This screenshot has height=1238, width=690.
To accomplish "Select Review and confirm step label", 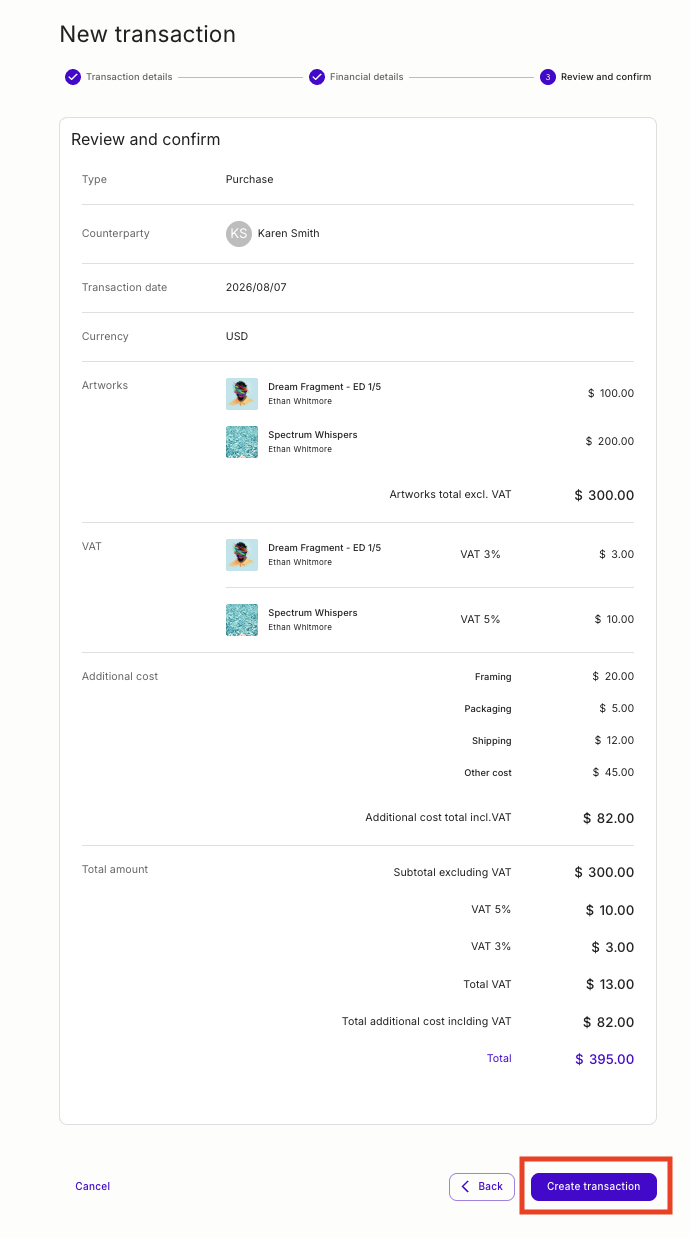I will [x=606, y=77].
